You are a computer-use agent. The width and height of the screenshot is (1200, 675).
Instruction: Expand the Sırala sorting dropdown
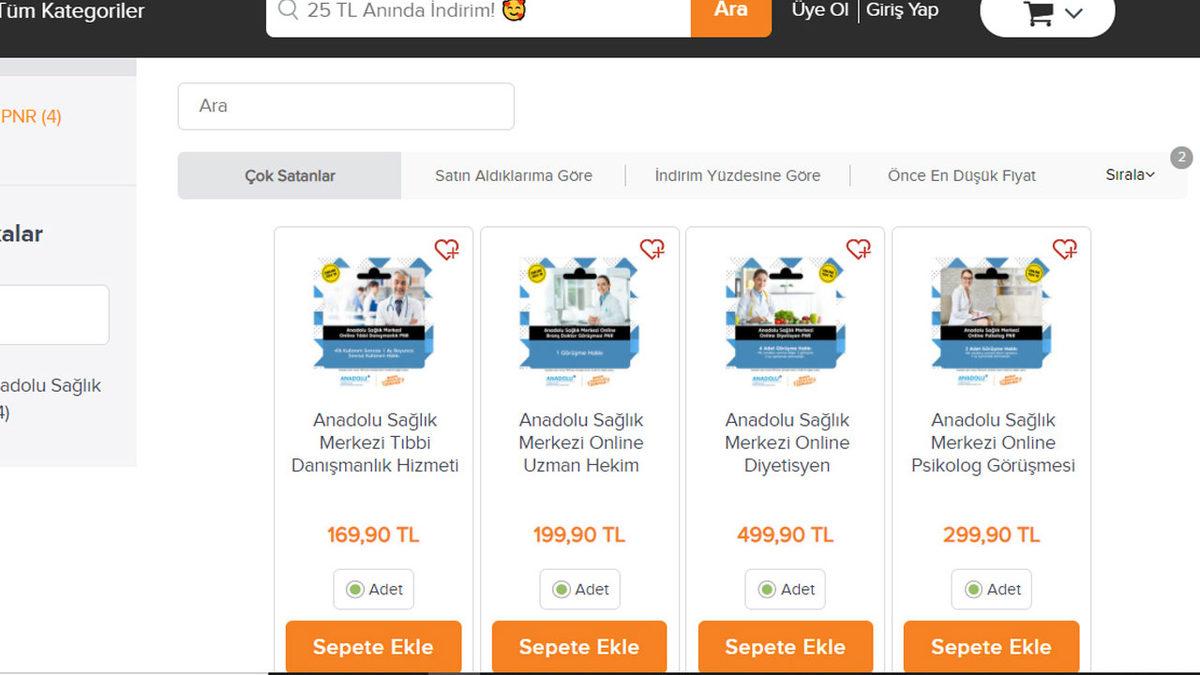[x=1130, y=175]
